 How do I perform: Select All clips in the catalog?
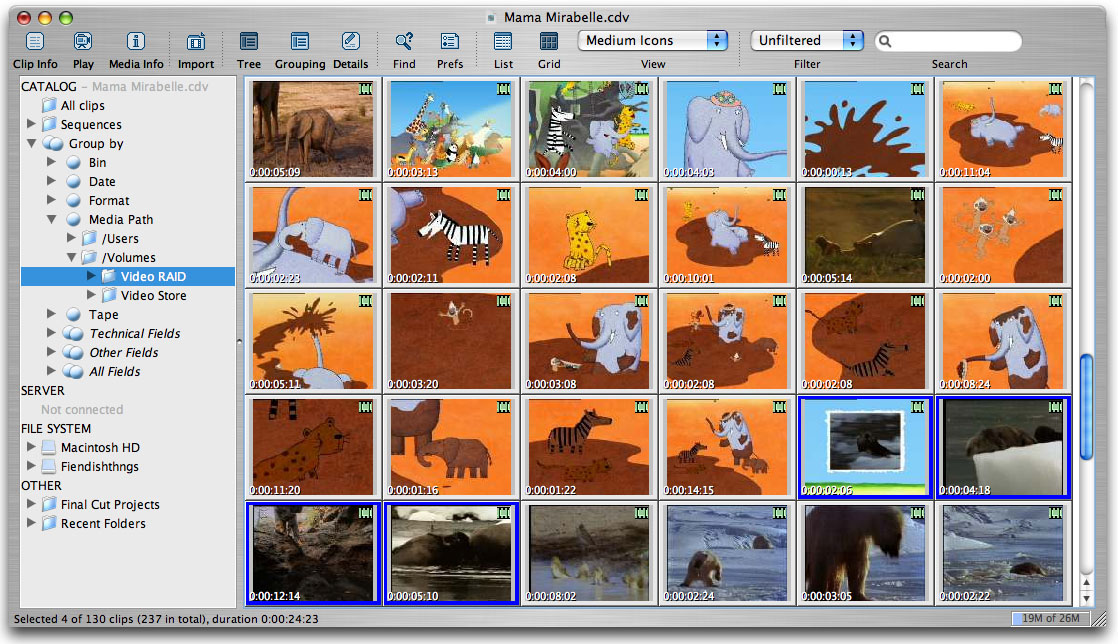coord(82,106)
